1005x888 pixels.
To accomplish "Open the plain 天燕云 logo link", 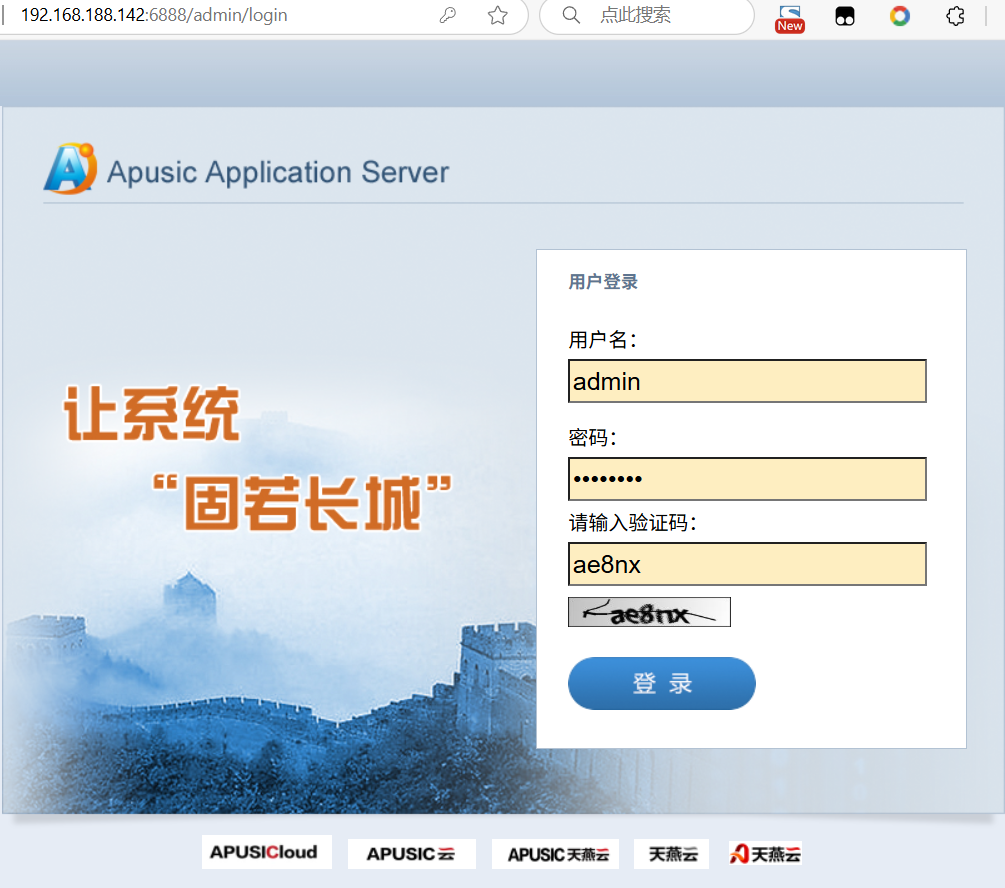I will click(x=672, y=854).
